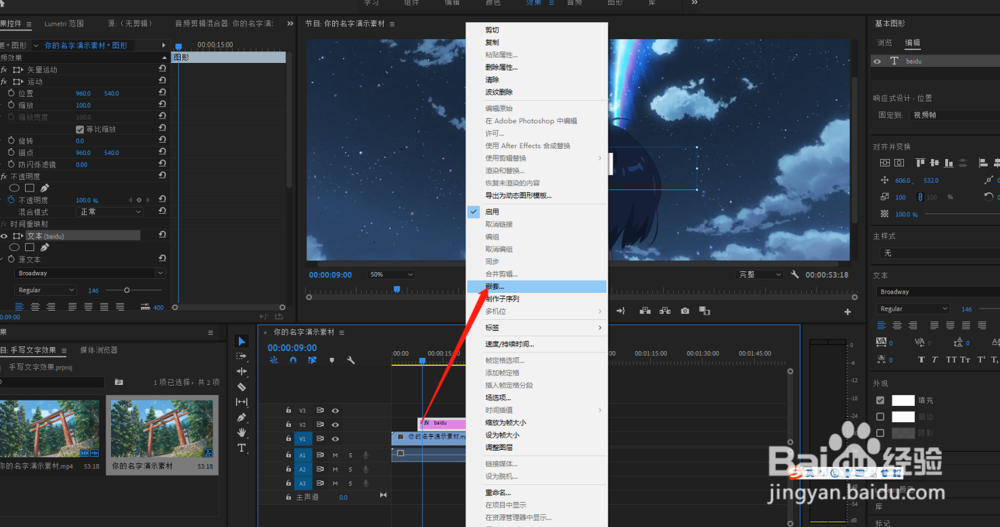Click the pink baidu clip on V2
Screen dimensions: 1000x527
[x=443, y=423]
